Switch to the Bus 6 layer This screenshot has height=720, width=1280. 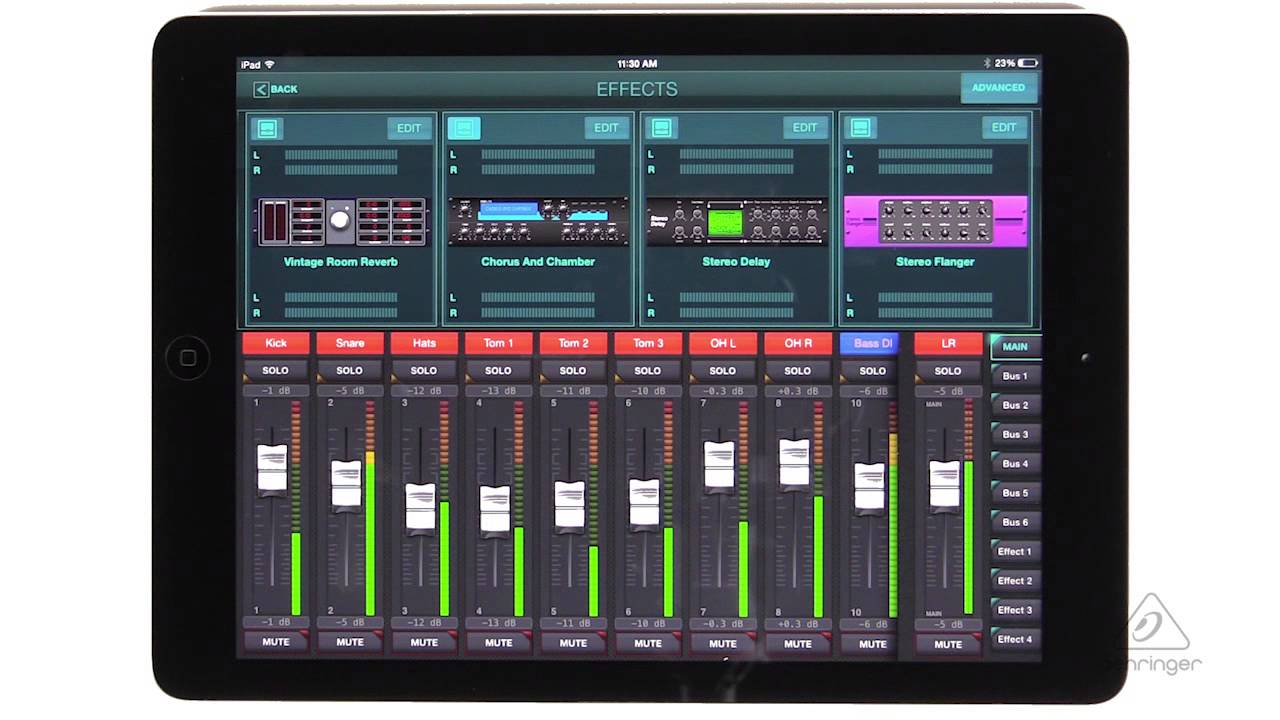(x=1015, y=522)
